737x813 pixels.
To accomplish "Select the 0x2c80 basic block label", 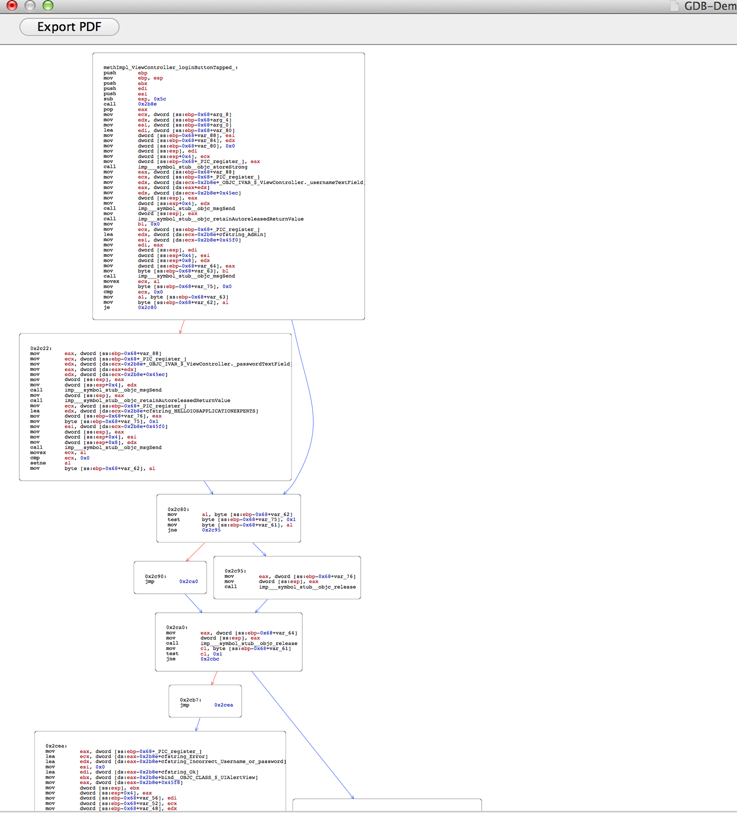I will [x=179, y=509].
